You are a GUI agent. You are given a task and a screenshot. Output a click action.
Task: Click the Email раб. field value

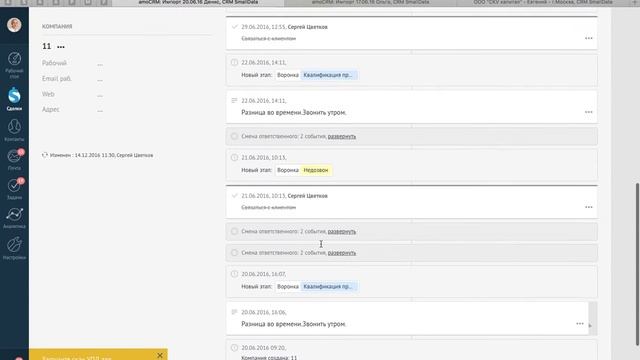tap(100, 79)
